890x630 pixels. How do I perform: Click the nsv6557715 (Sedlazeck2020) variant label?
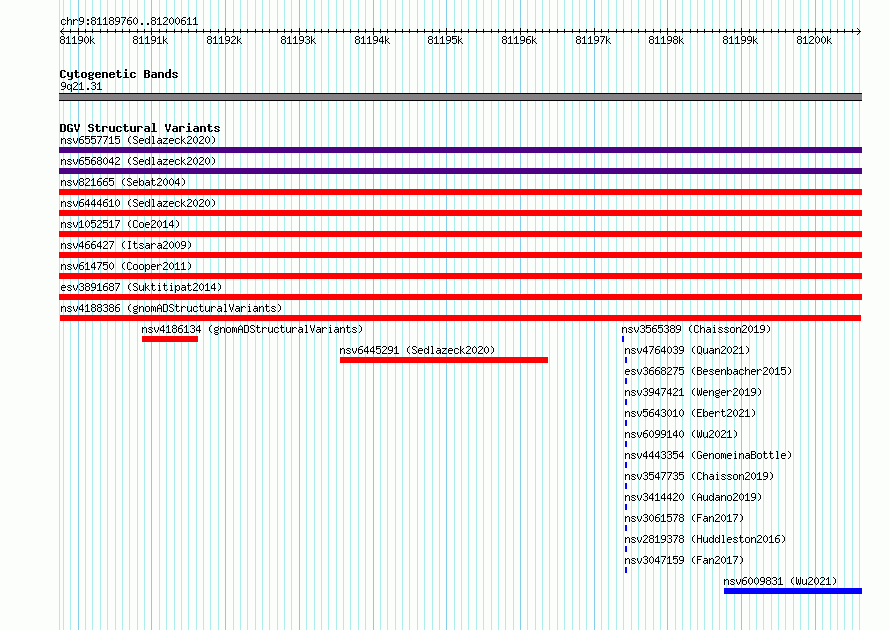pyautogui.click(x=138, y=140)
